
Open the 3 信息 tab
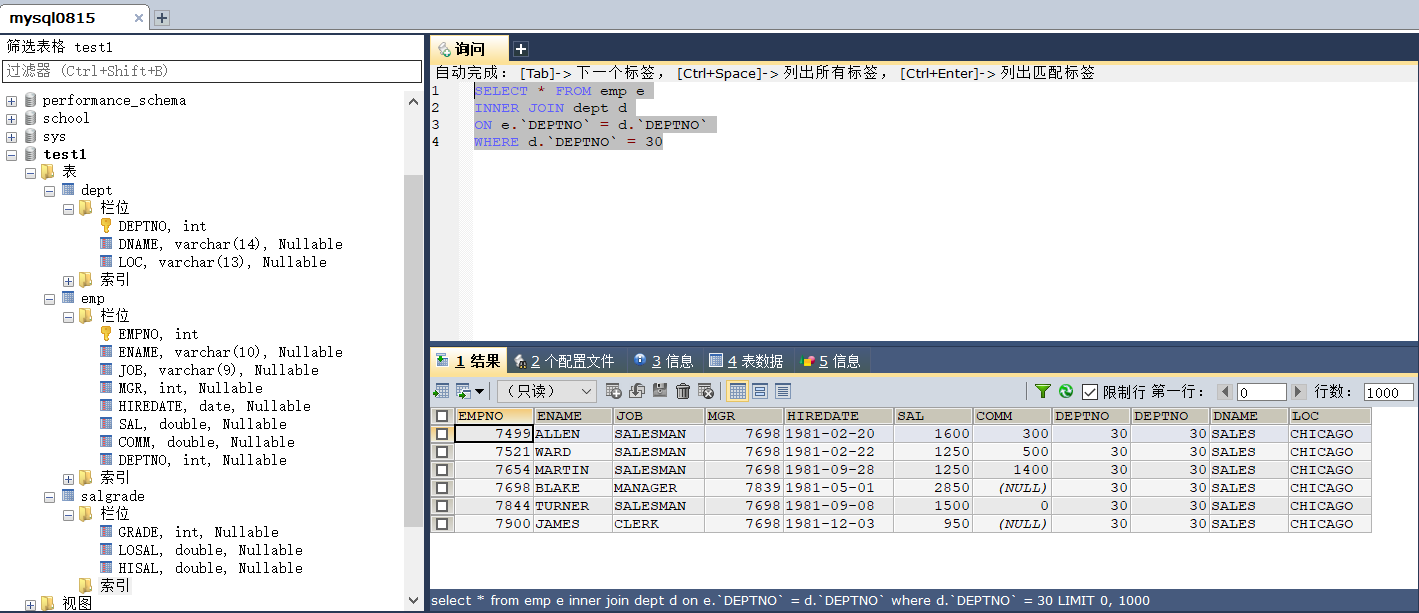(663, 361)
